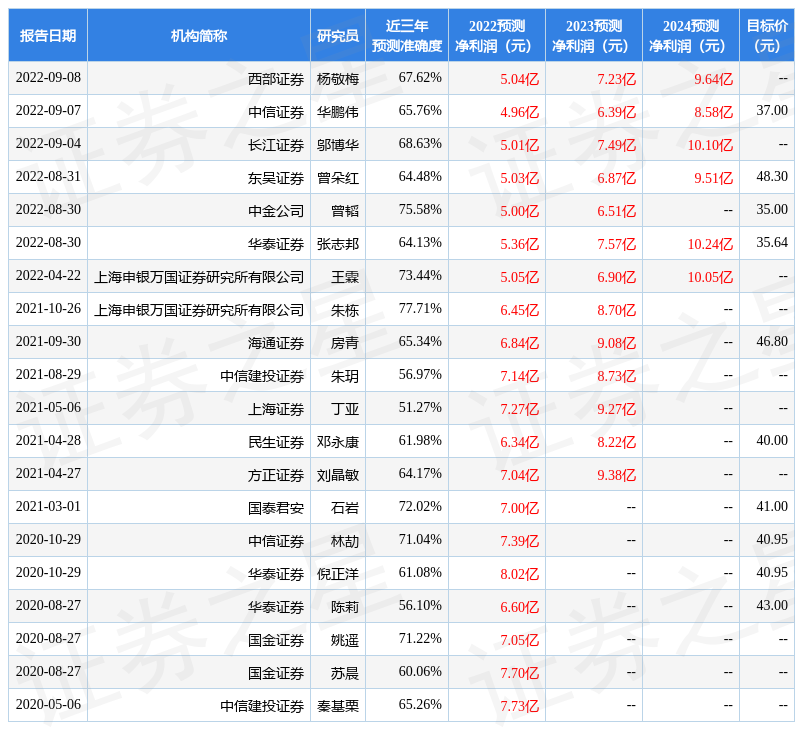
Task: Click target price 40.00
Action: [x=772, y=441]
